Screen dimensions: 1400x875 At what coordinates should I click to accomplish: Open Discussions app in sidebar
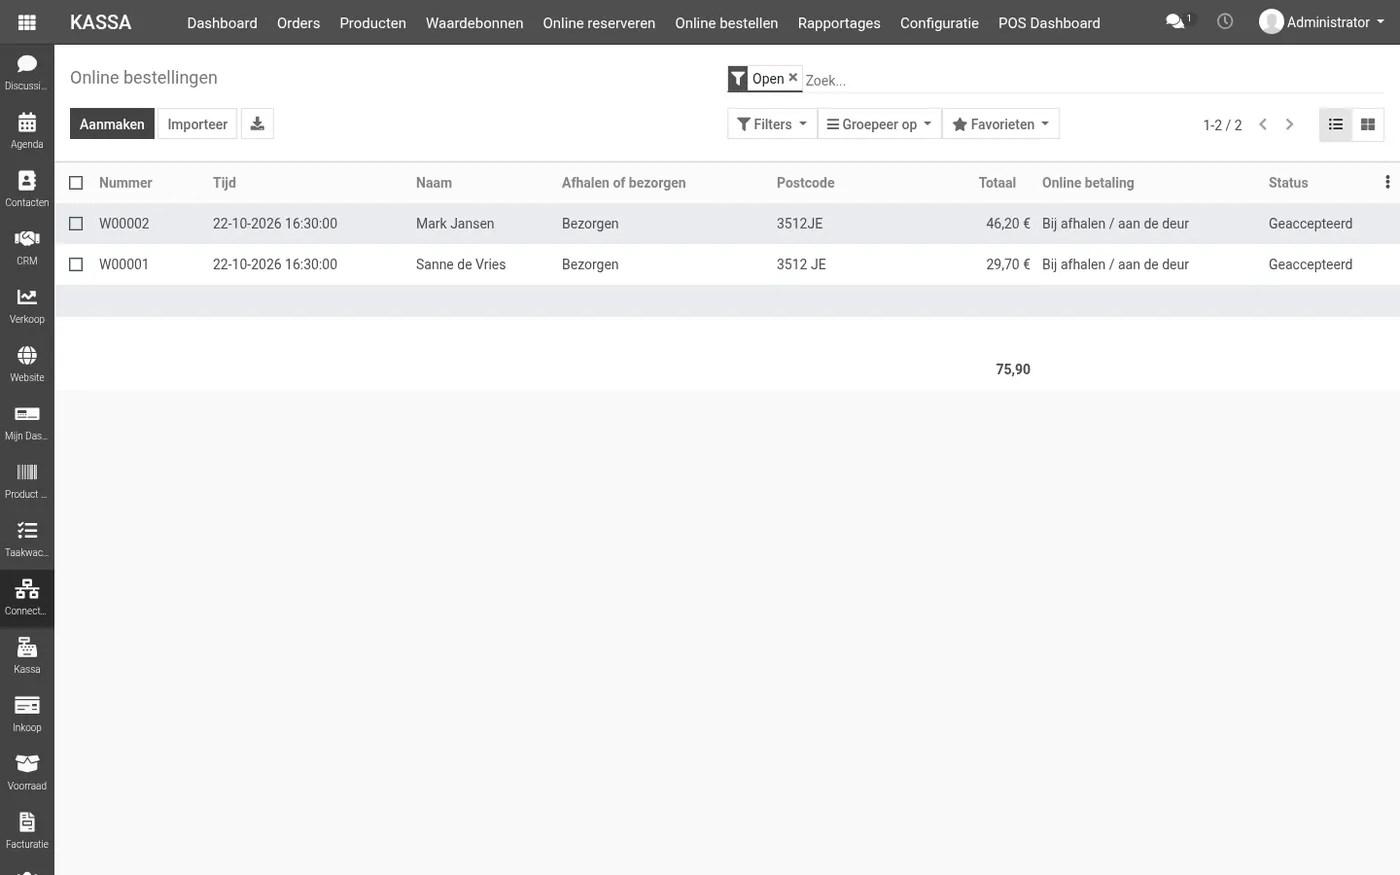coord(27,72)
